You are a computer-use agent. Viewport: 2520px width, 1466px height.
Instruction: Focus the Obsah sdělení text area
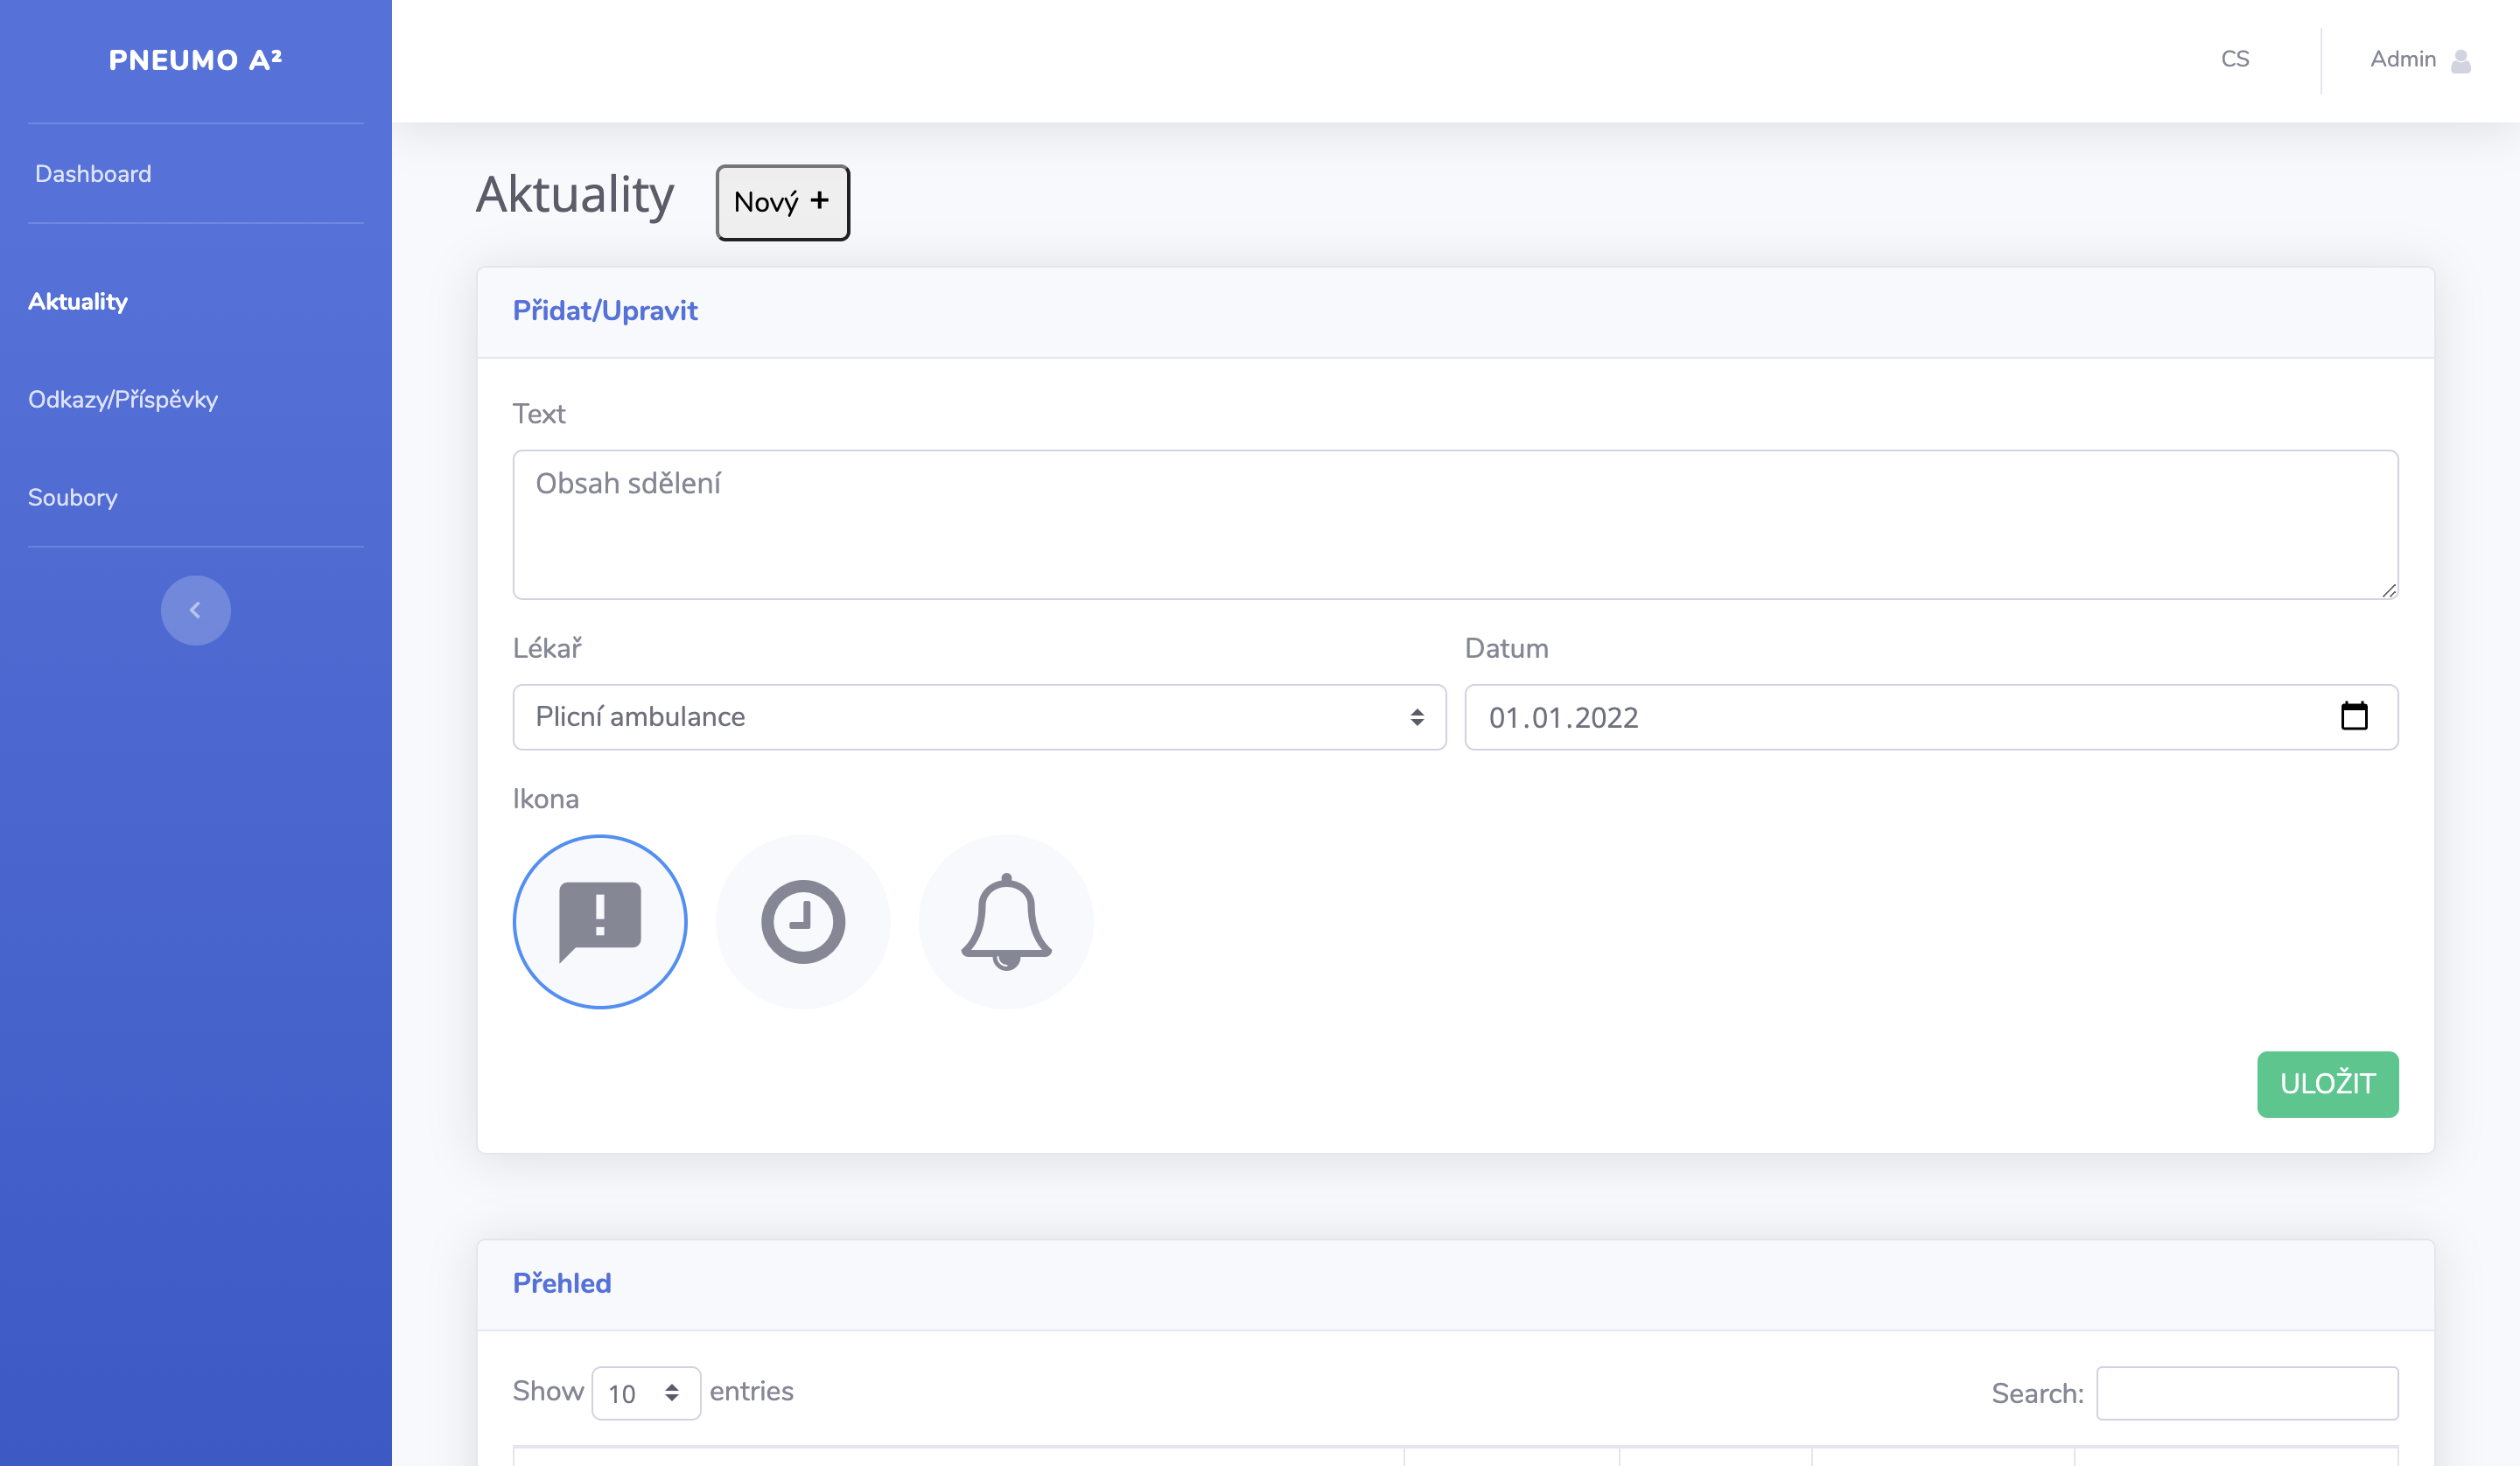point(1454,524)
